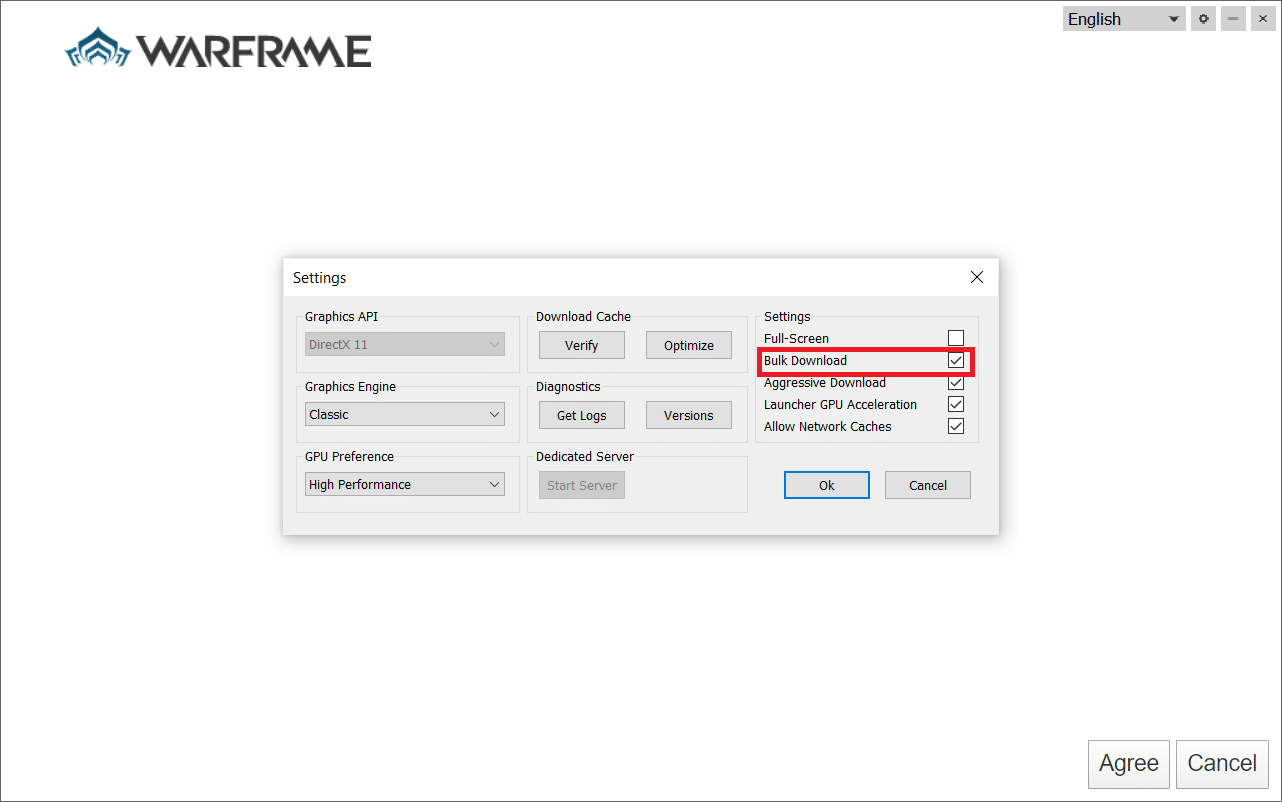Toggle Aggressive Download checkbox
Viewport: 1282px width, 802px height.
(x=956, y=382)
